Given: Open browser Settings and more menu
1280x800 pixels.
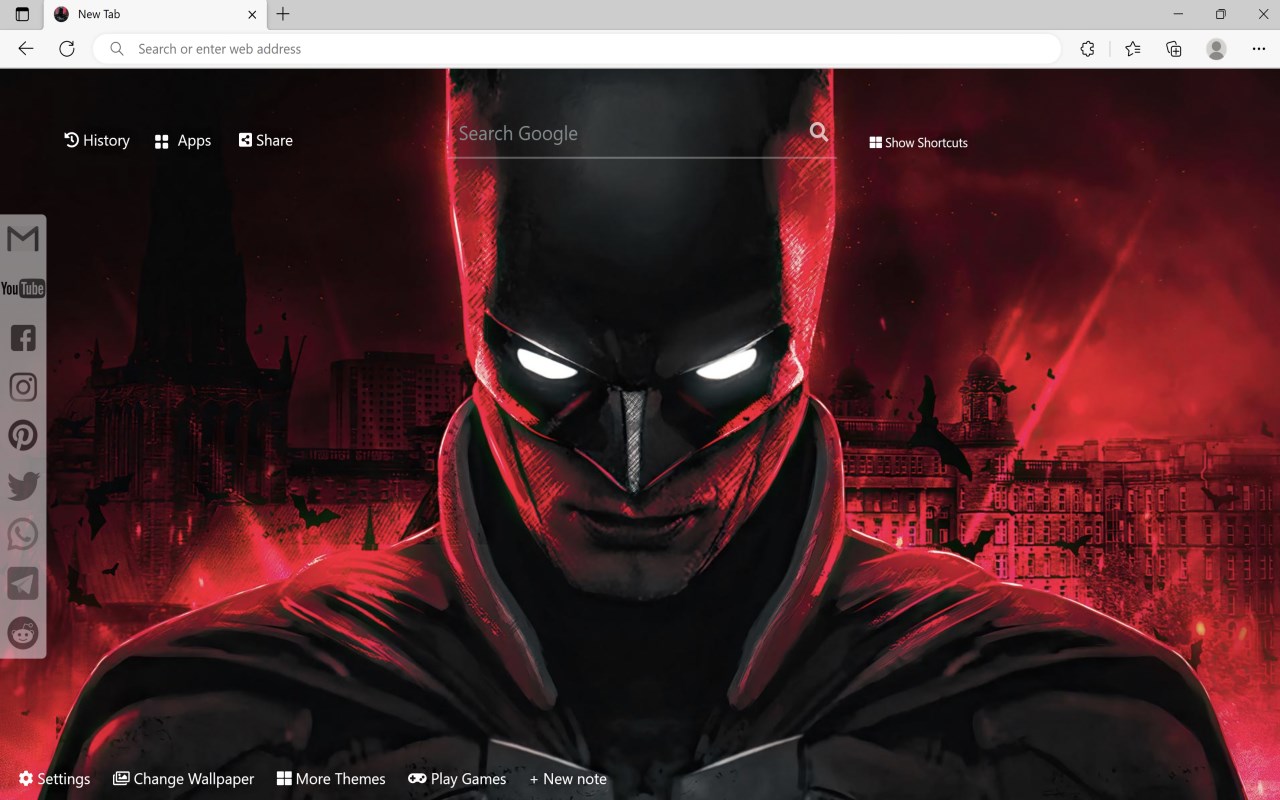Looking at the screenshot, I should [x=1258, y=49].
